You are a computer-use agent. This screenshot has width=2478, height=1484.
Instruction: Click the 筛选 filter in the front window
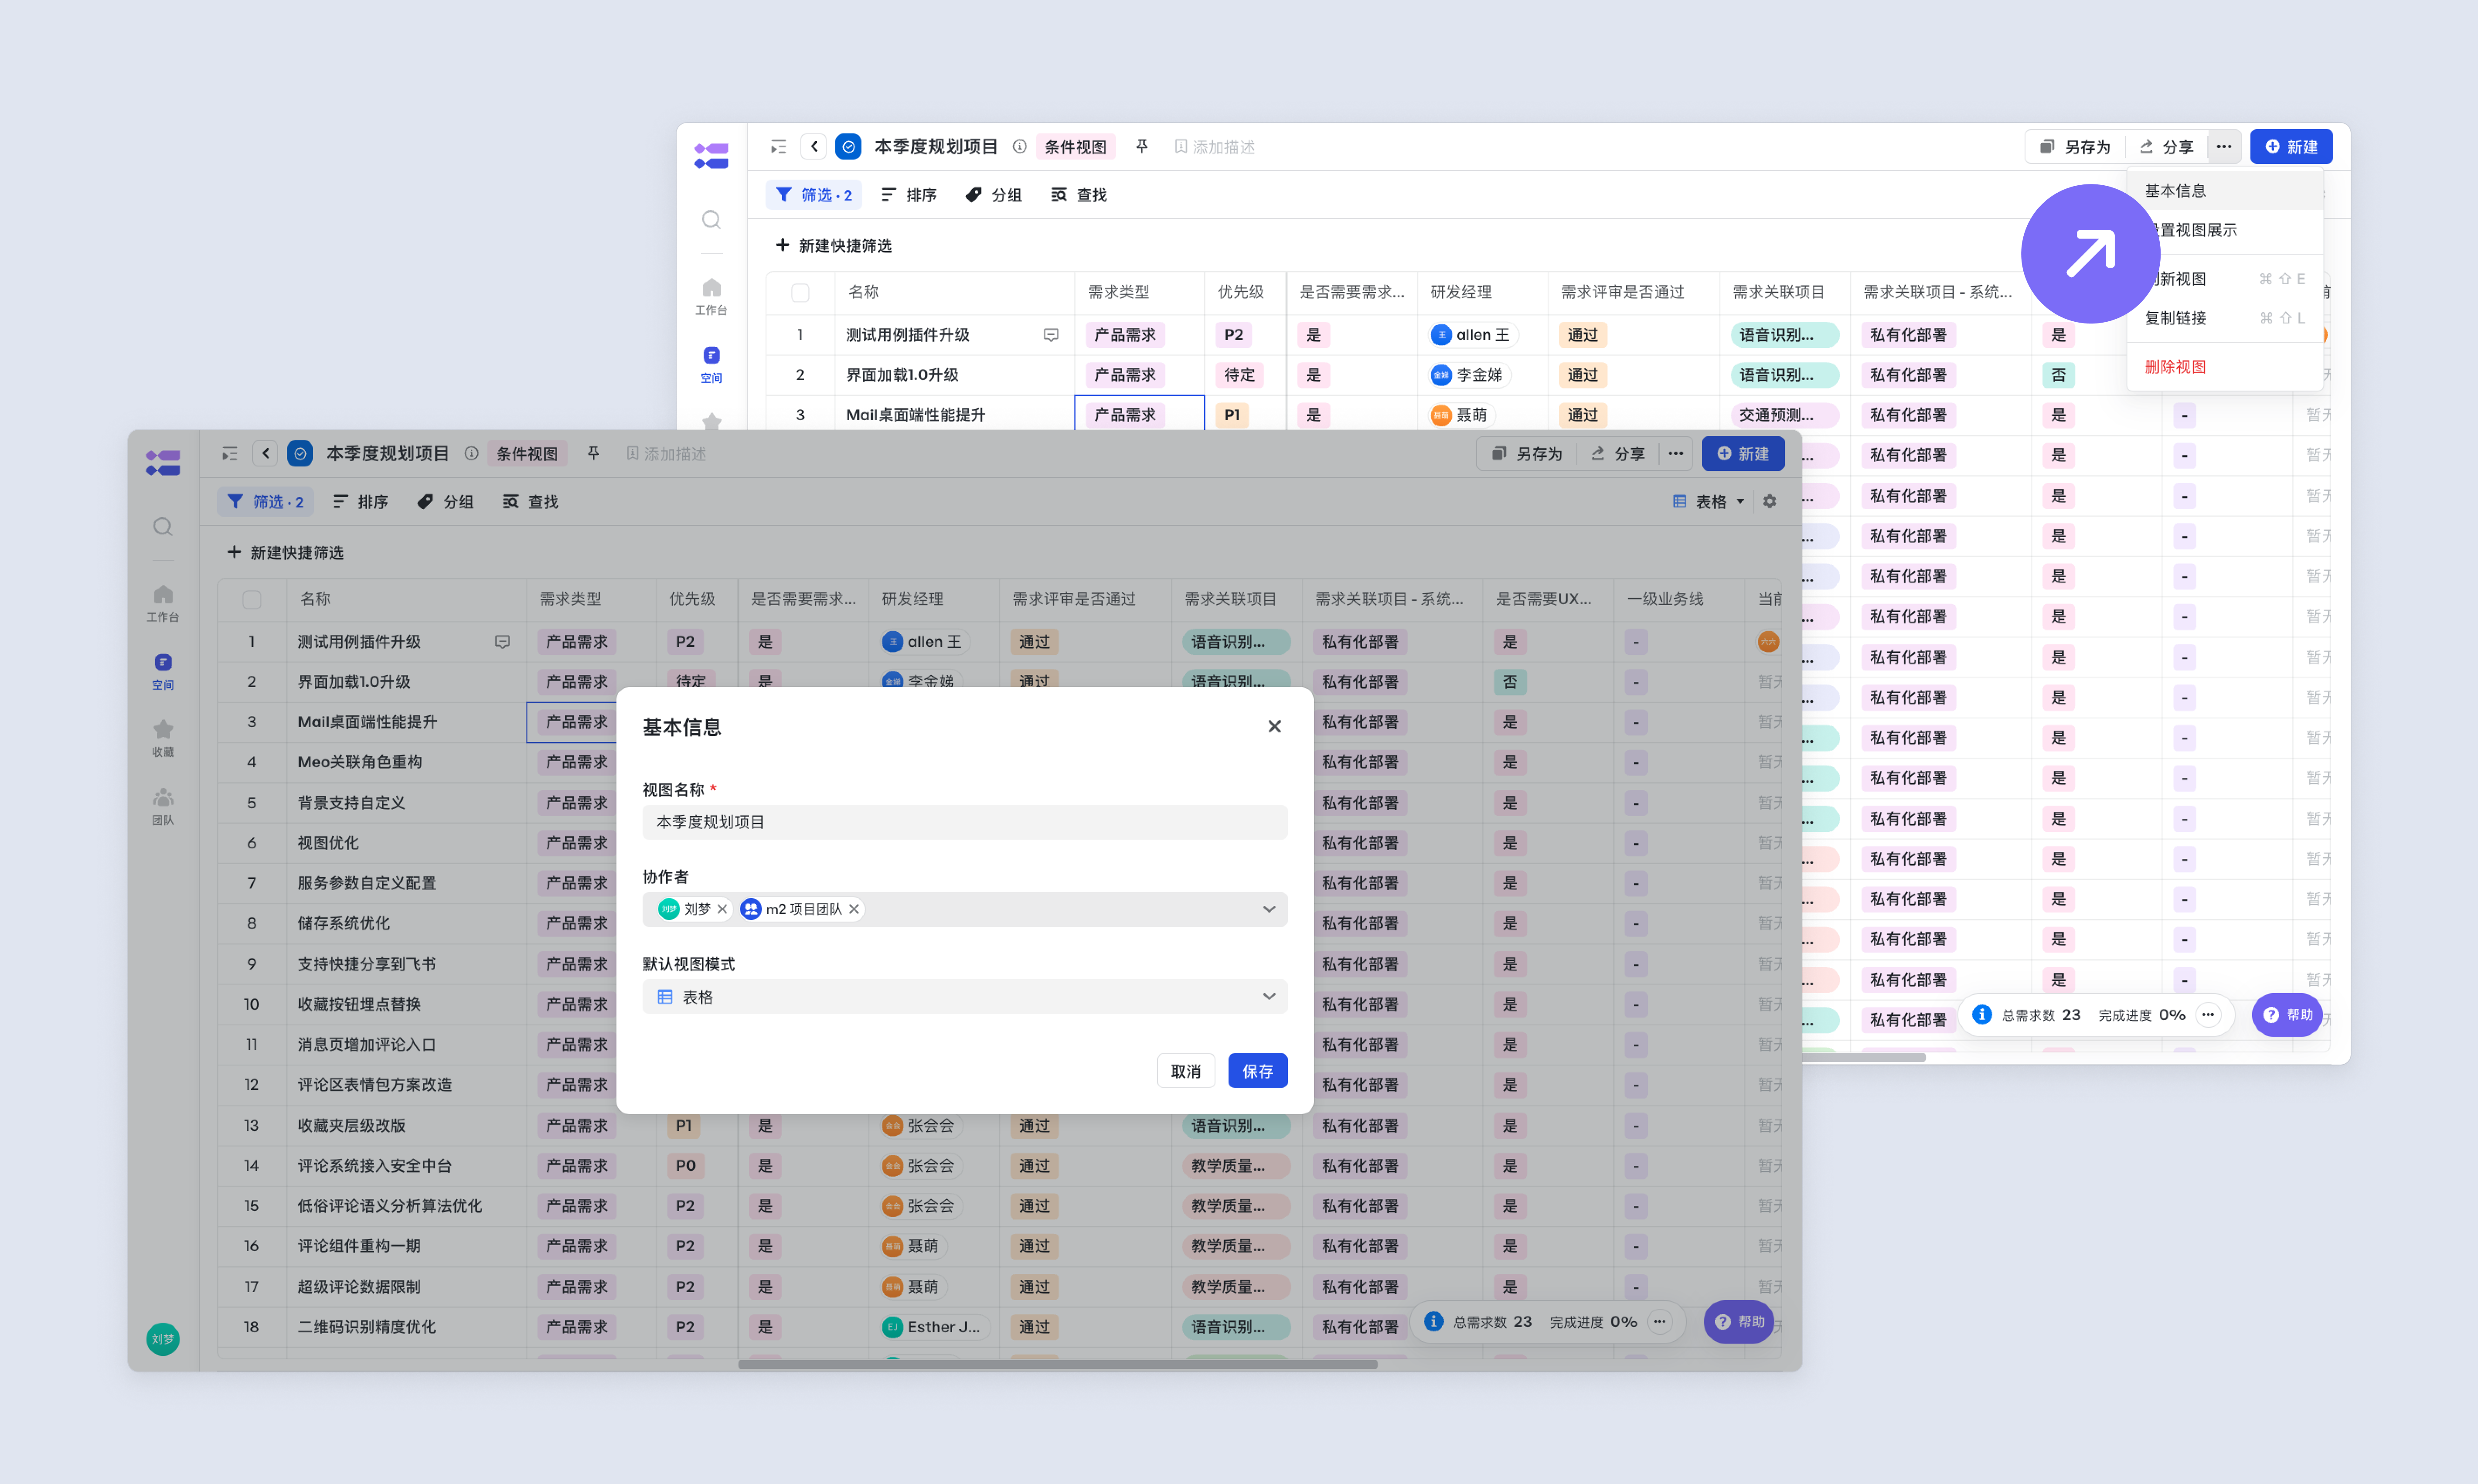point(265,502)
